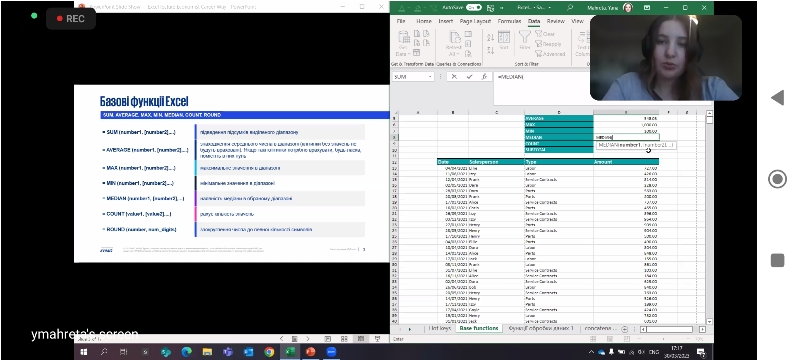800x360 pixels.
Task: Go to next slide in PowerPoint slideshow
Action: coord(308,339)
